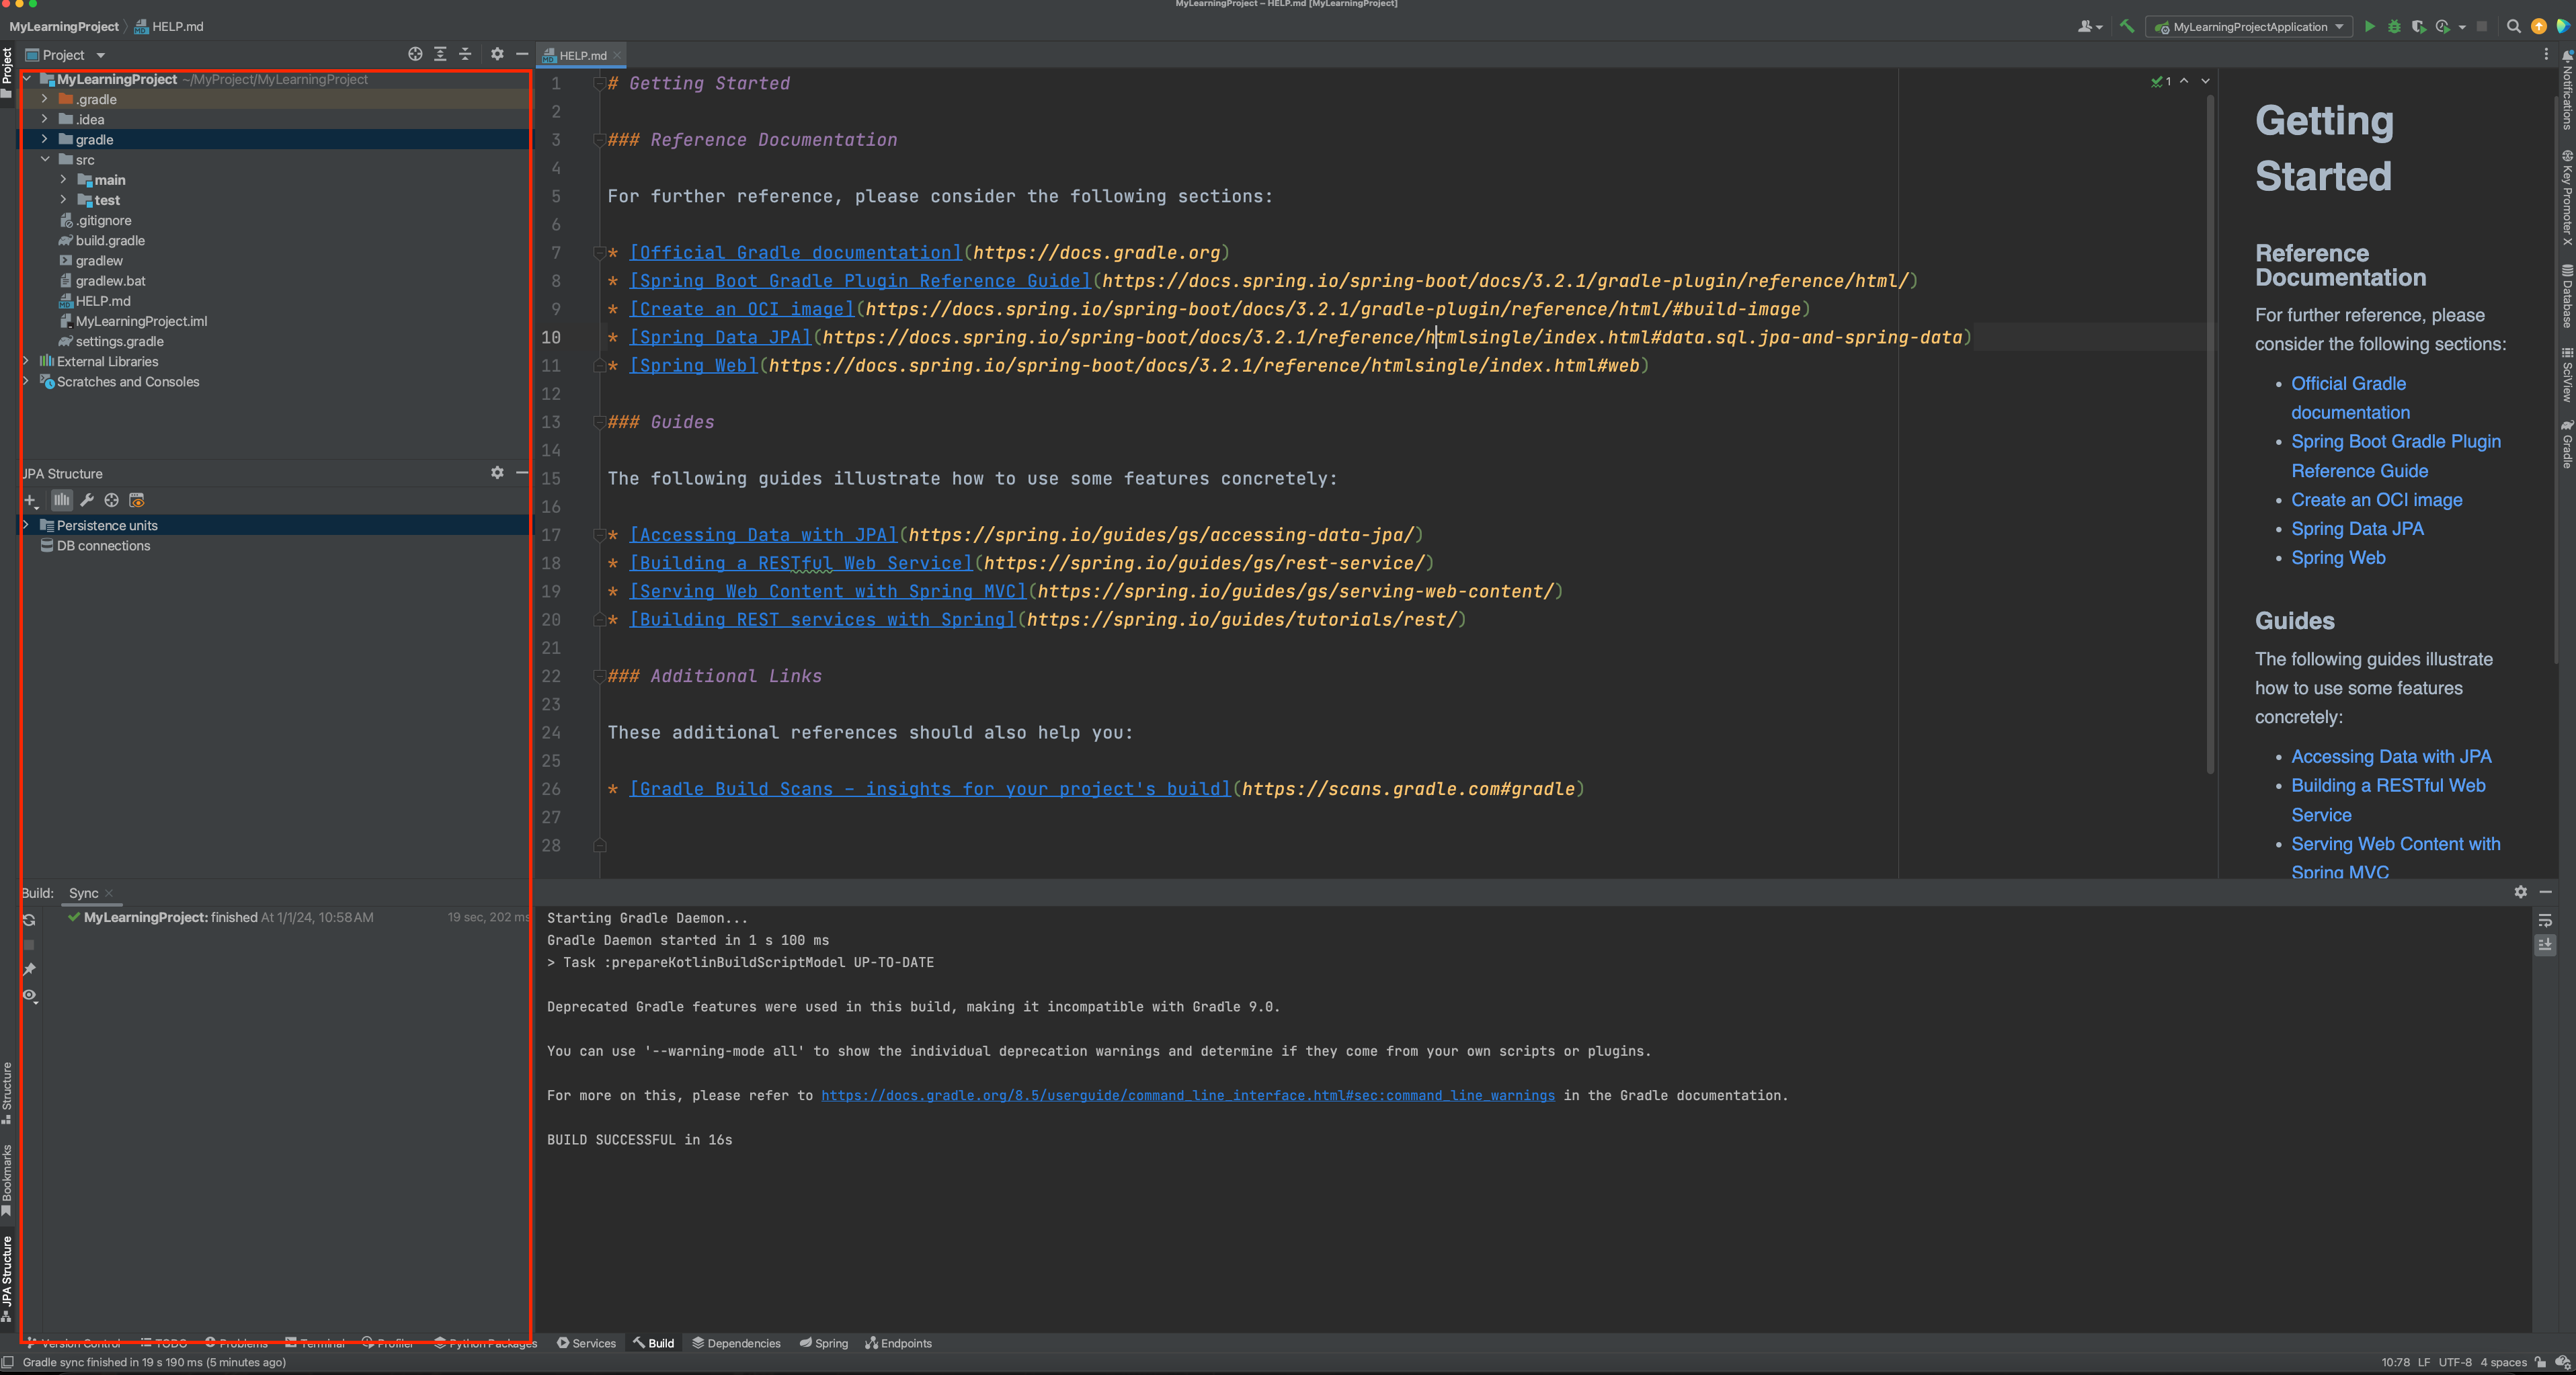
Task: Select build.gradle in the project tree
Action: (110, 240)
